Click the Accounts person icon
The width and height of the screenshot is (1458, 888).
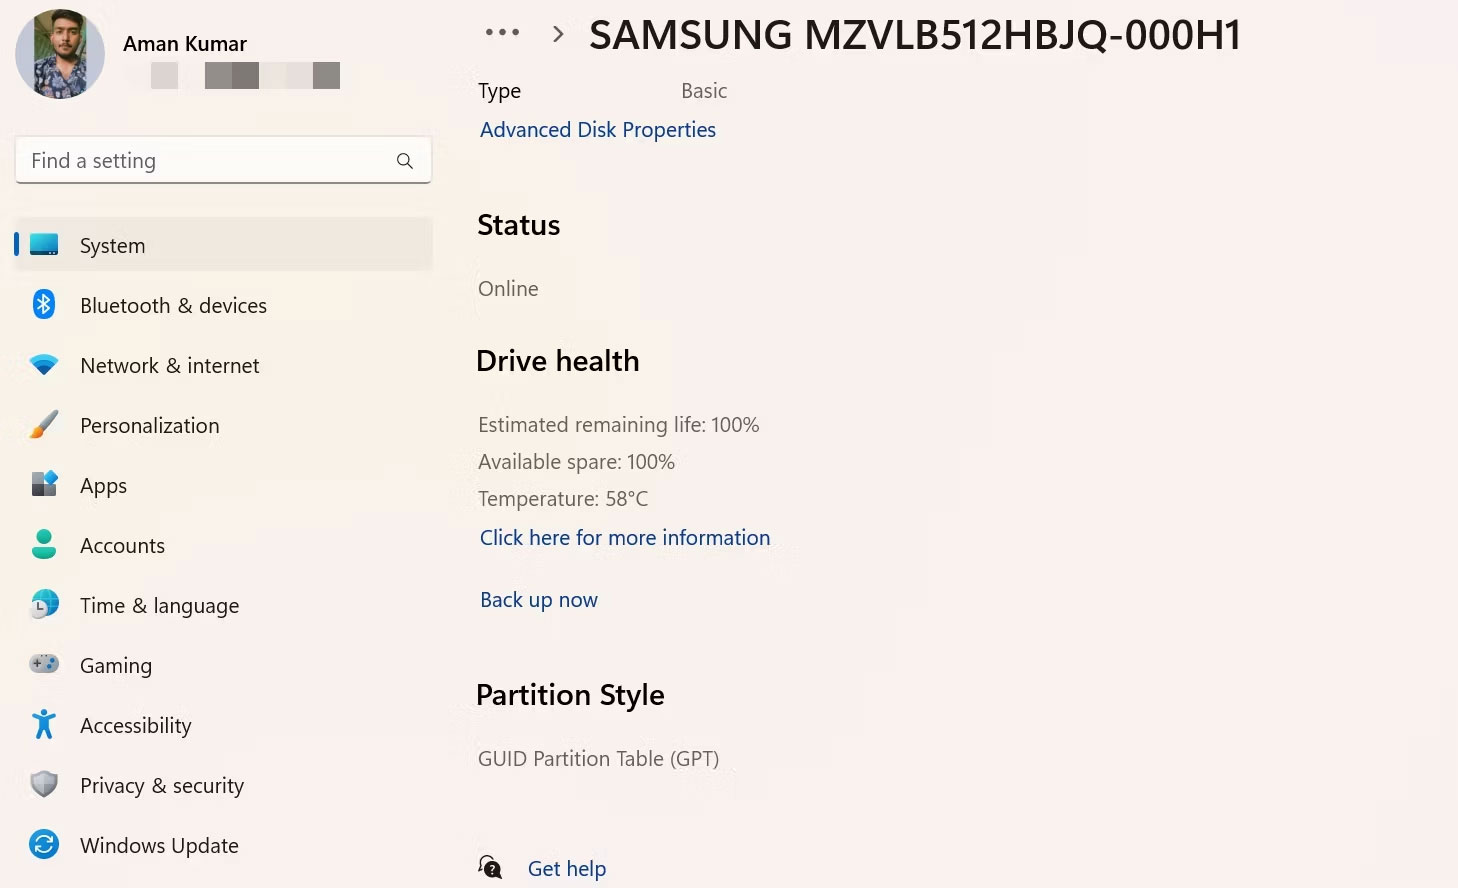(44, 544)
